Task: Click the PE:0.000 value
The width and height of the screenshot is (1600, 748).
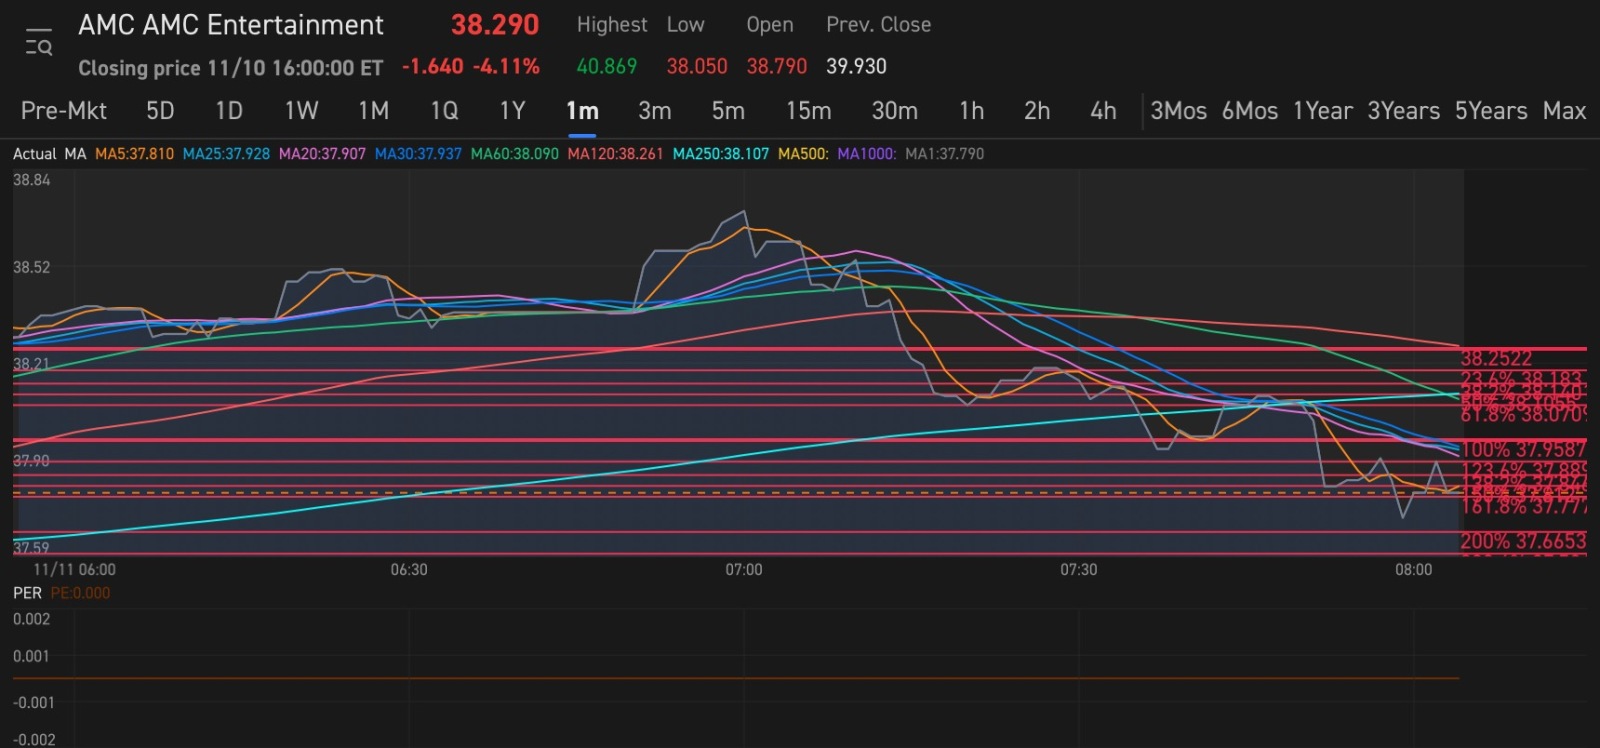Action: (80, 593)
